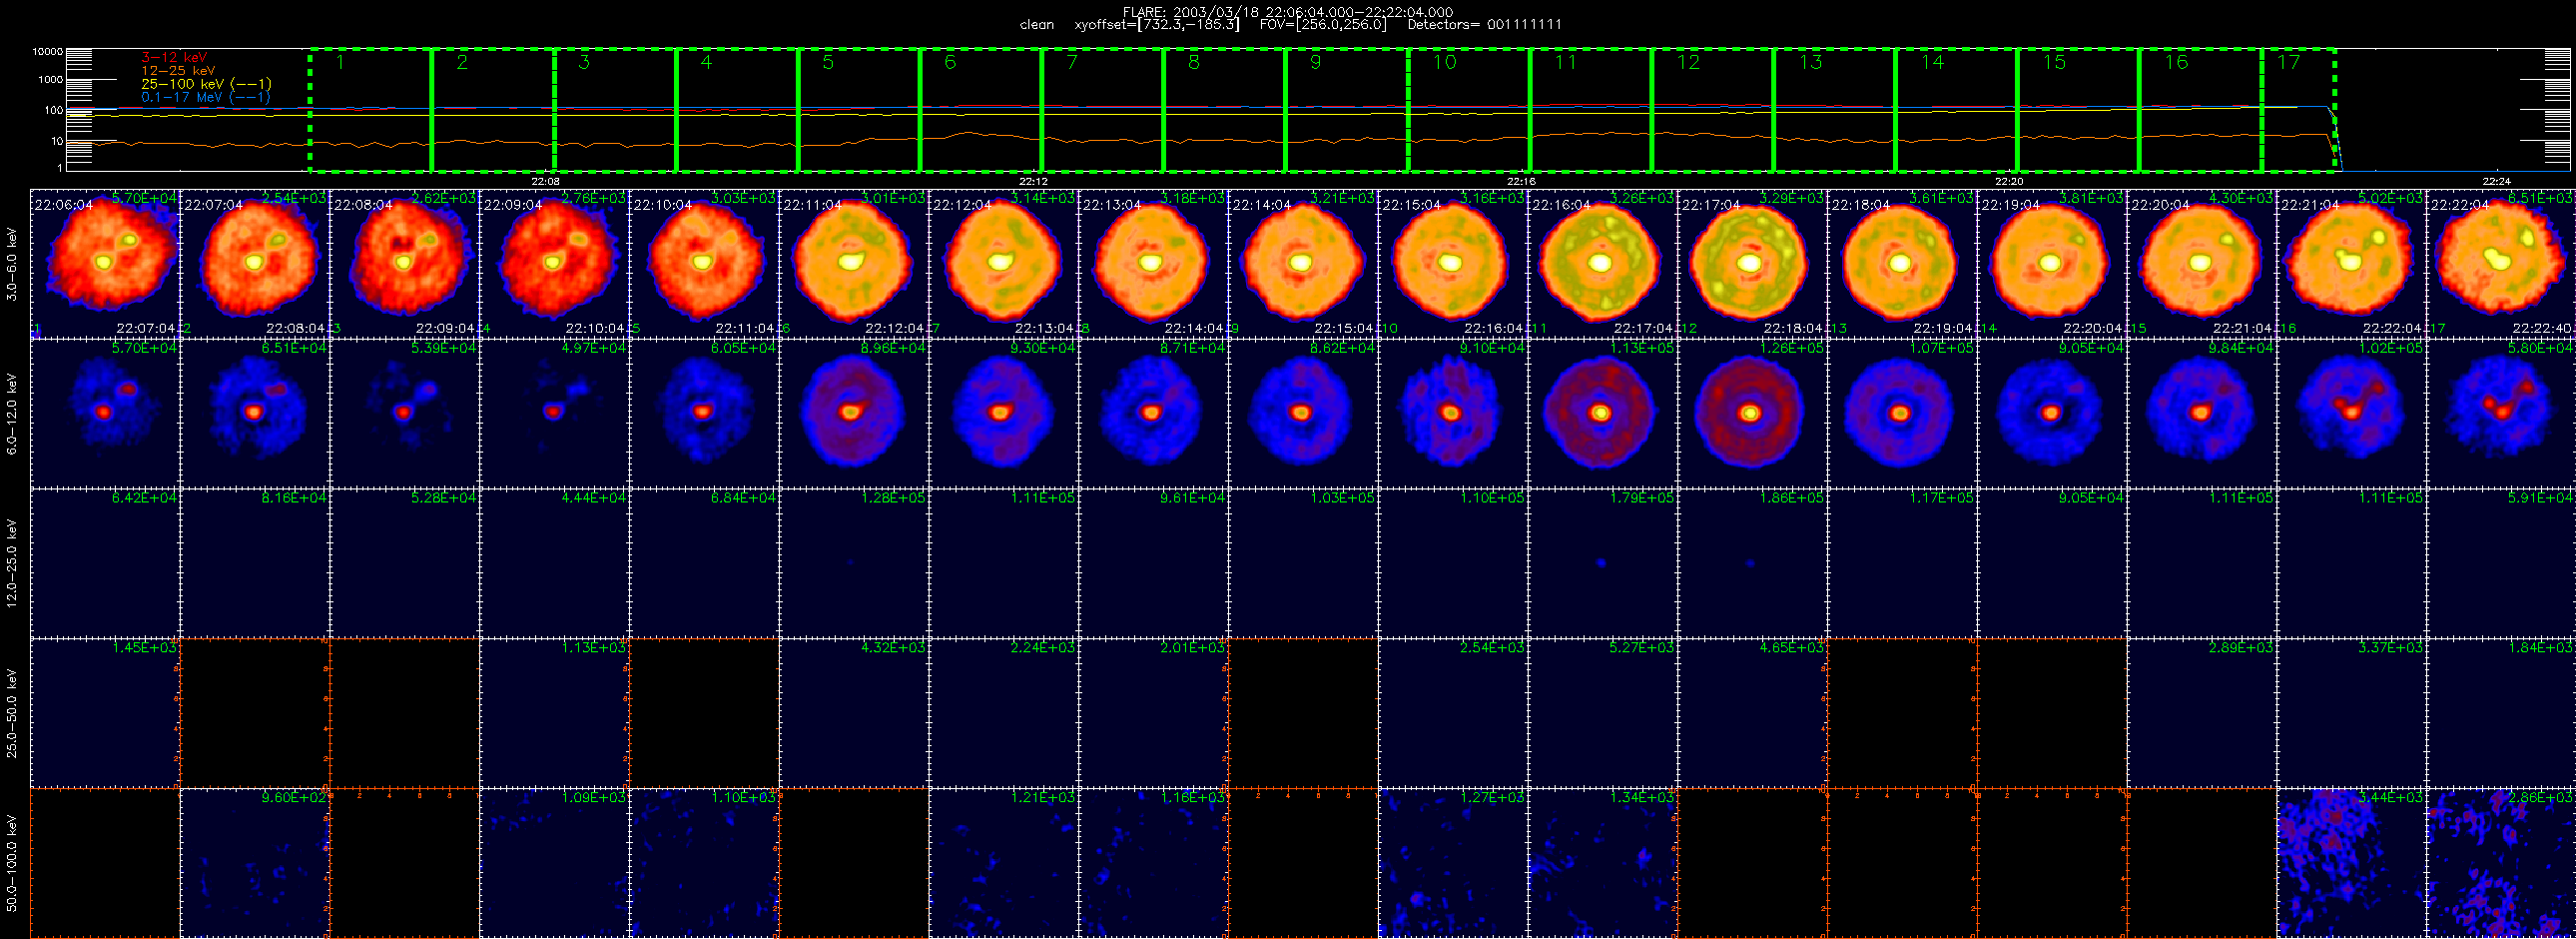This screenshot has width=2576, height=939.
Task: Open the 6-12 keV image labeled 1.02E+05
Action: [x=2352, y=413]
